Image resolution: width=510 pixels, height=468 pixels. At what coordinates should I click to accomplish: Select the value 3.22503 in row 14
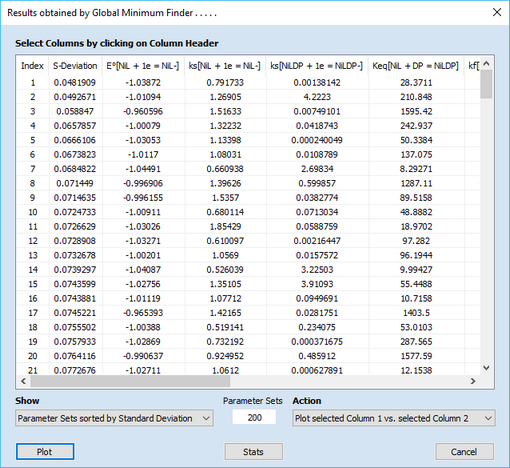(x=317, y=270)
